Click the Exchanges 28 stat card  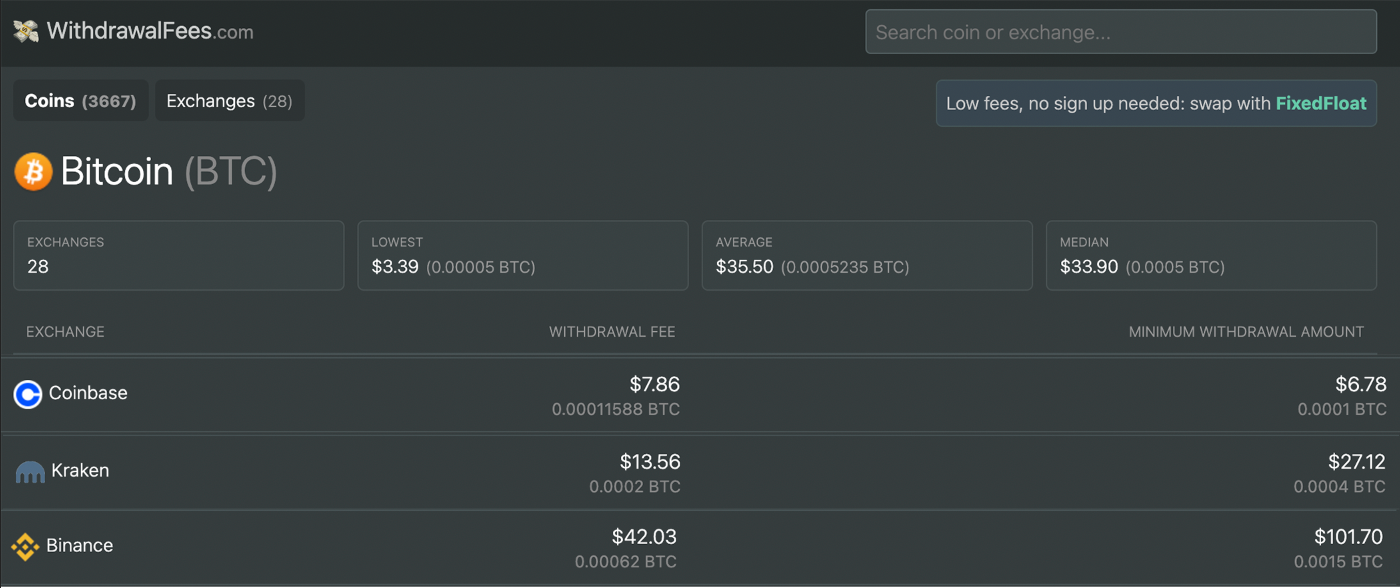179,256
